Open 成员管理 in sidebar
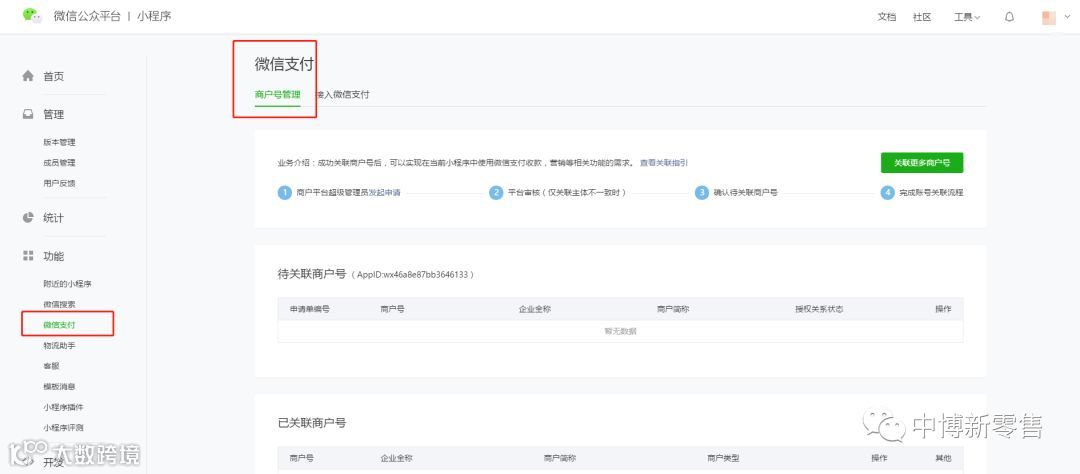The height and width of the screenshot is (474, 1080). pos(59,163)
